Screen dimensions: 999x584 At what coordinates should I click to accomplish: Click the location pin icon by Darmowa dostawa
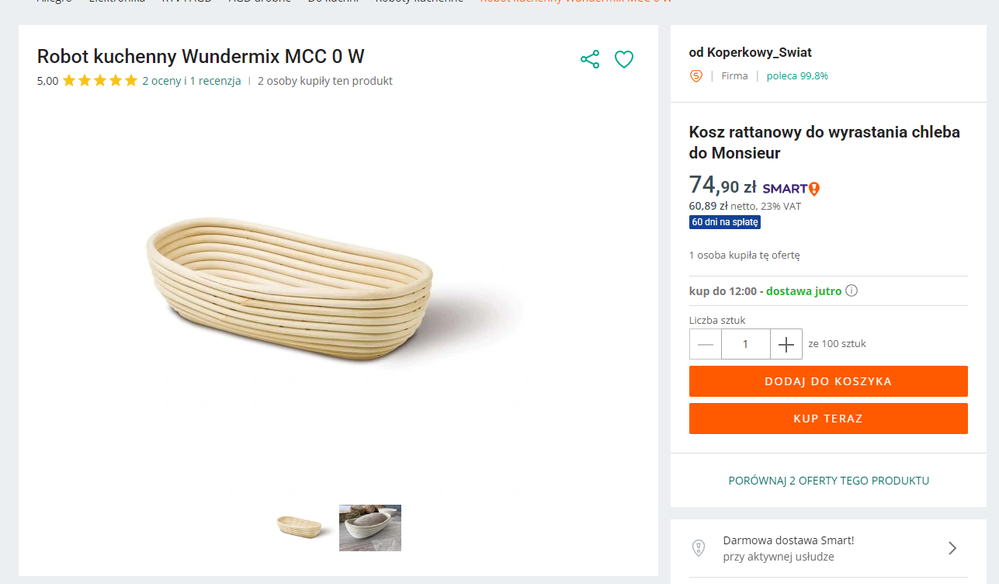(699, 548)
